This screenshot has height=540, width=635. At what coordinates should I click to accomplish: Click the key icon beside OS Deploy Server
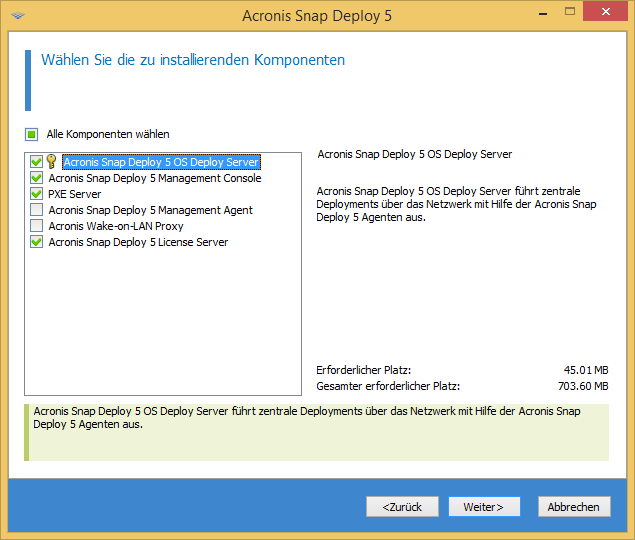pos(51,161)
